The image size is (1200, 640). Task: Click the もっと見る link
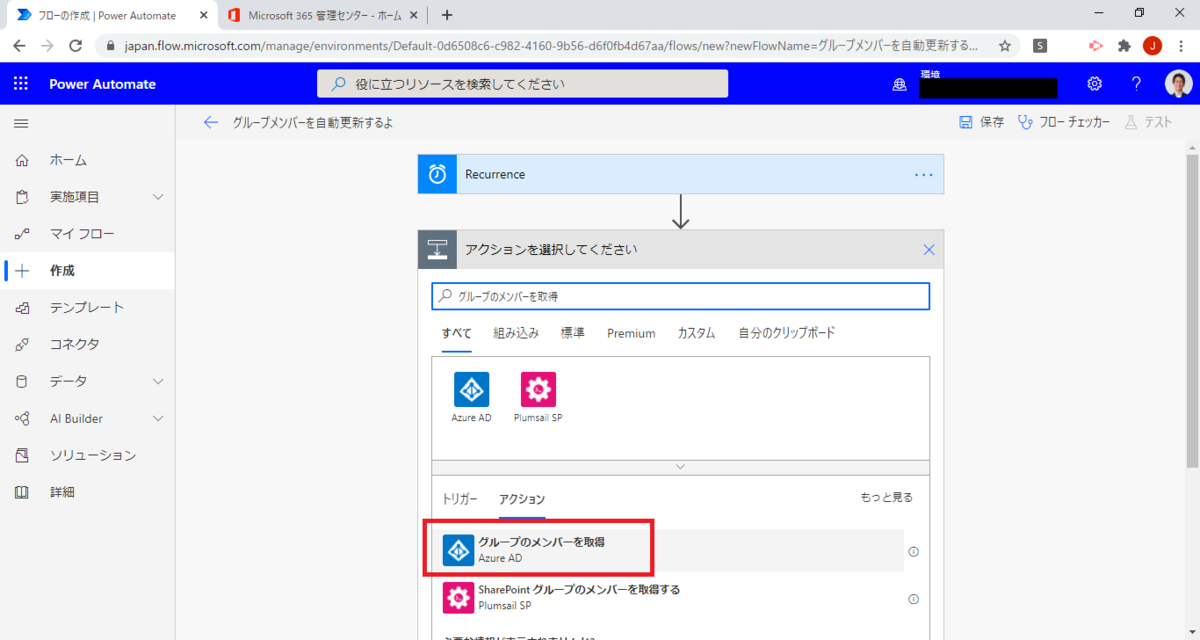(x=886, y=497)
